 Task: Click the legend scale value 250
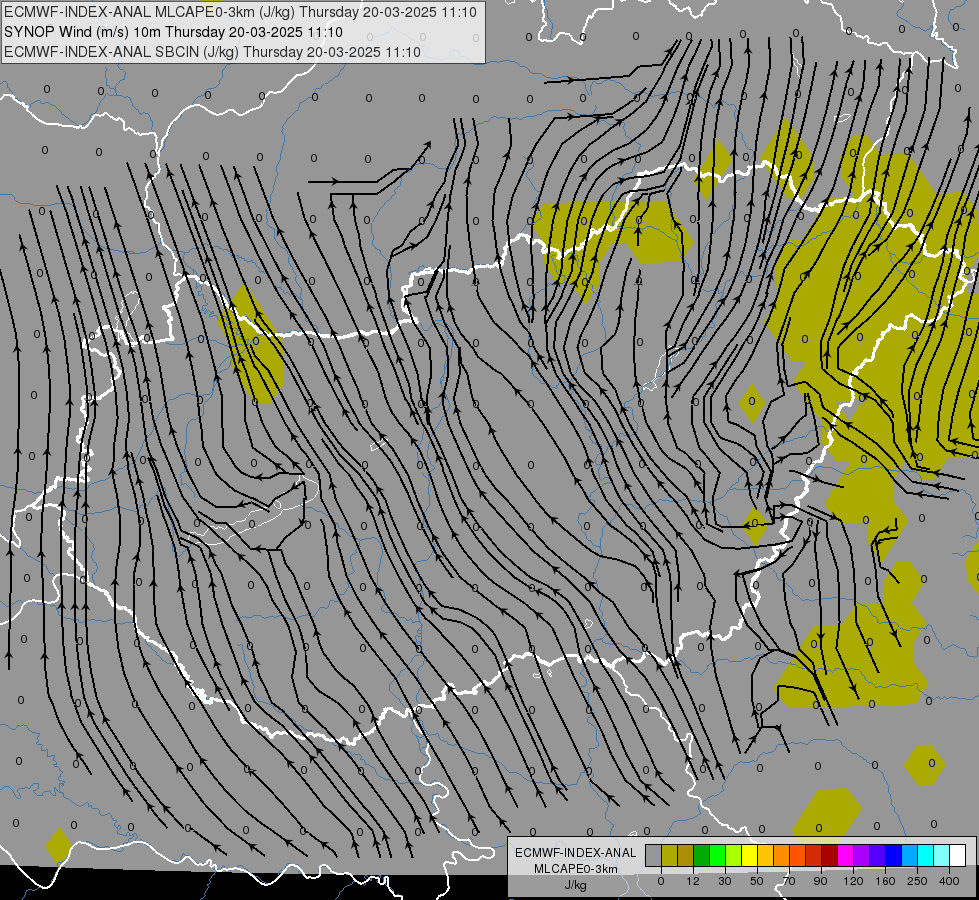click(917, 881)
